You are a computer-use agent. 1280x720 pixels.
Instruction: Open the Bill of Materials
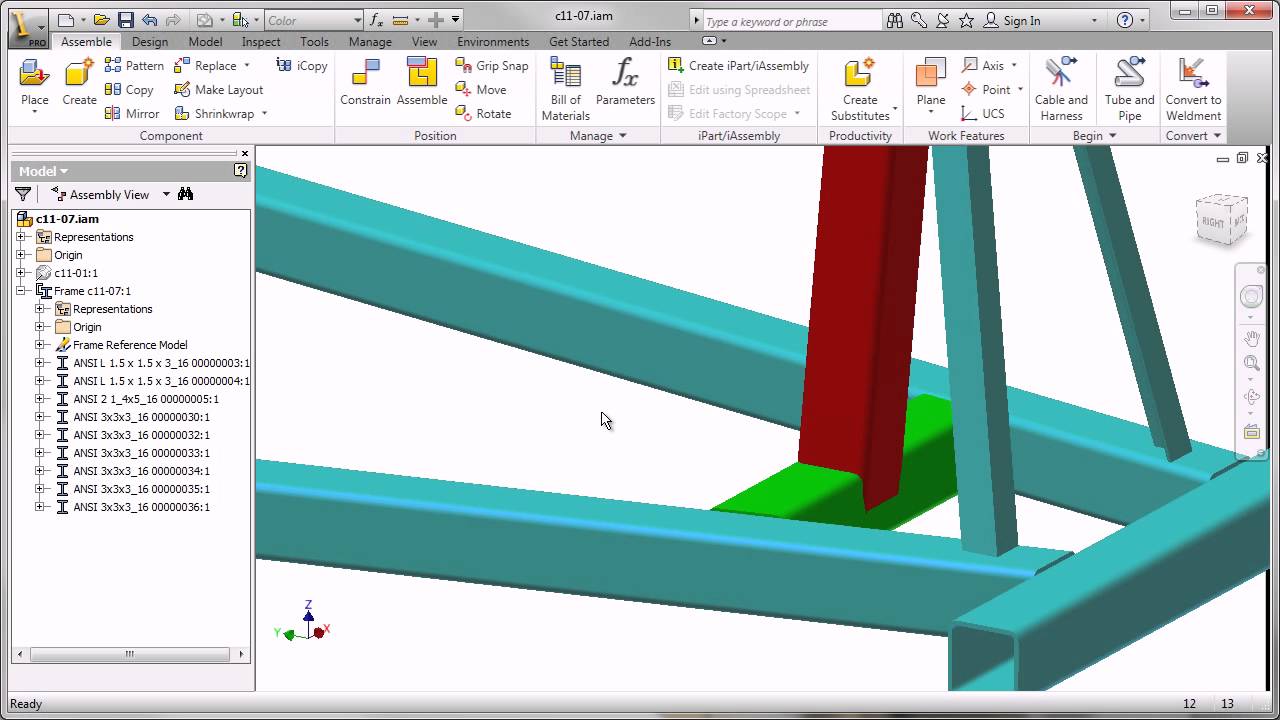[x=566, y=89]
